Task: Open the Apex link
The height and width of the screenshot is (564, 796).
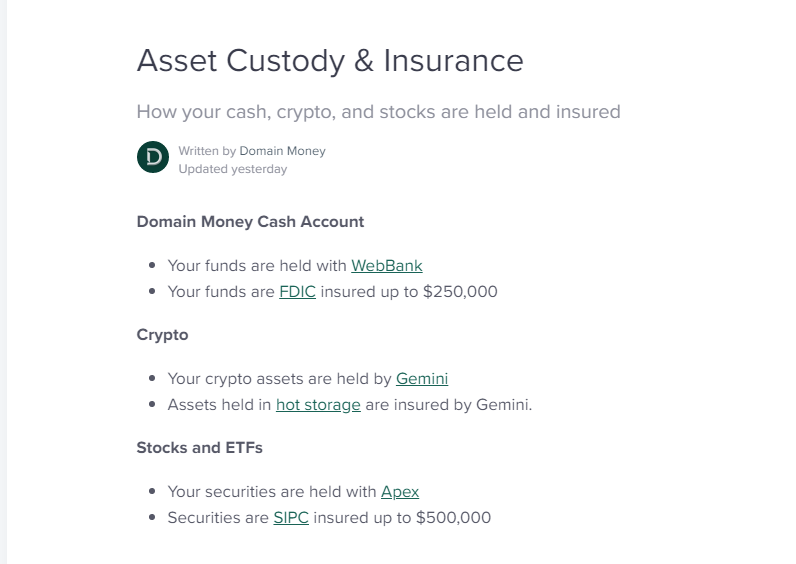Action: [399, 492]
